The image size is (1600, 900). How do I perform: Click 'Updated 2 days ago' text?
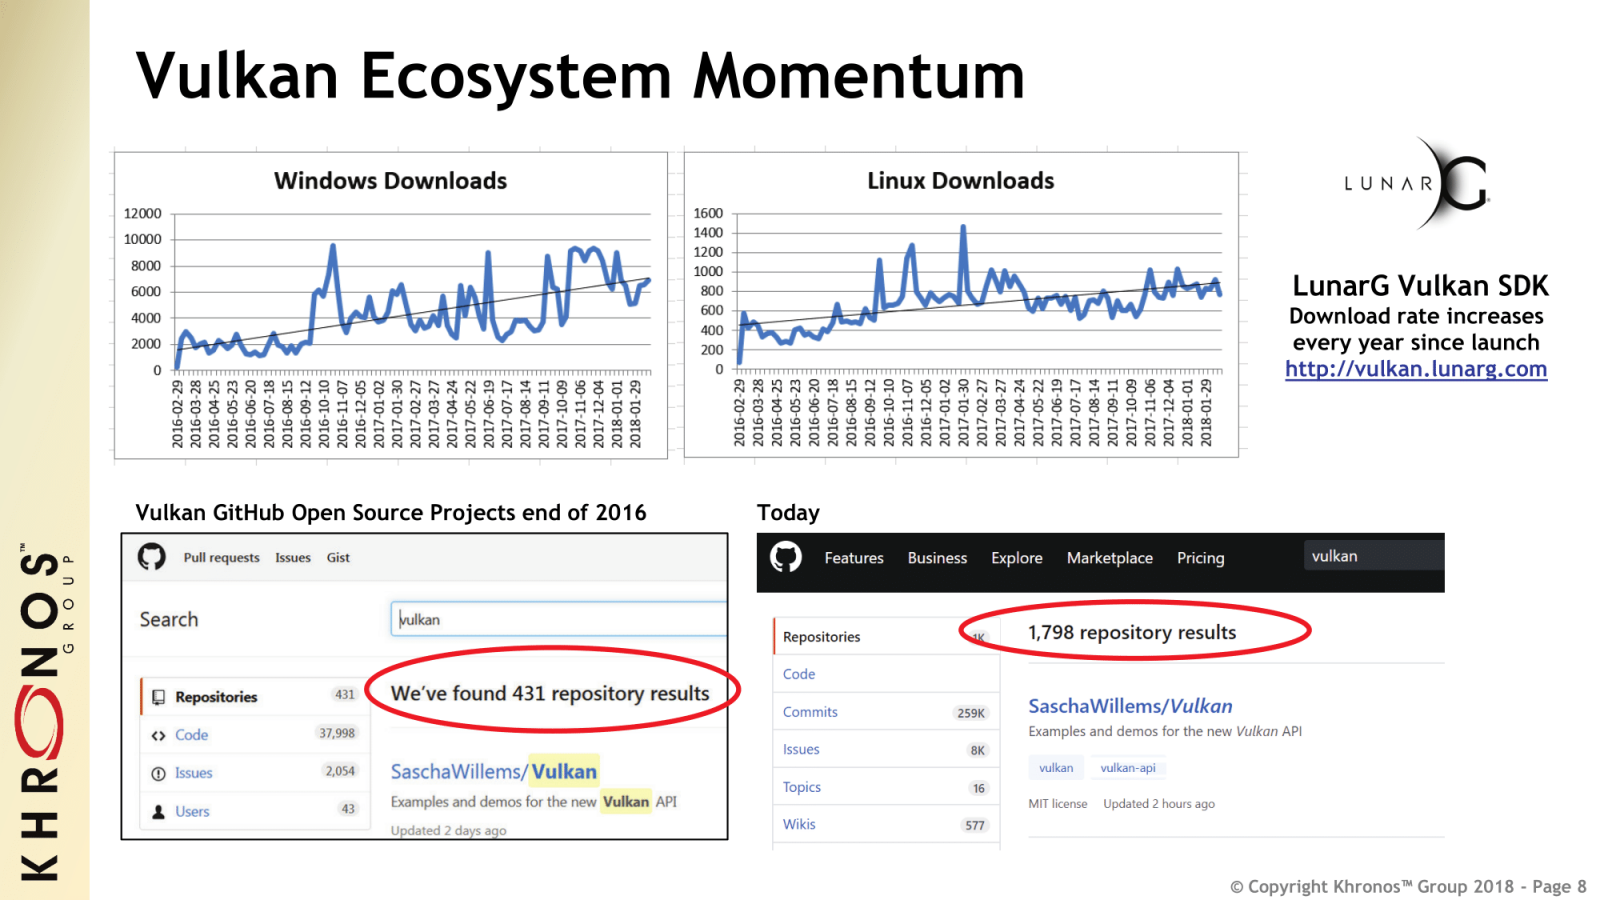tap(448, 830)
